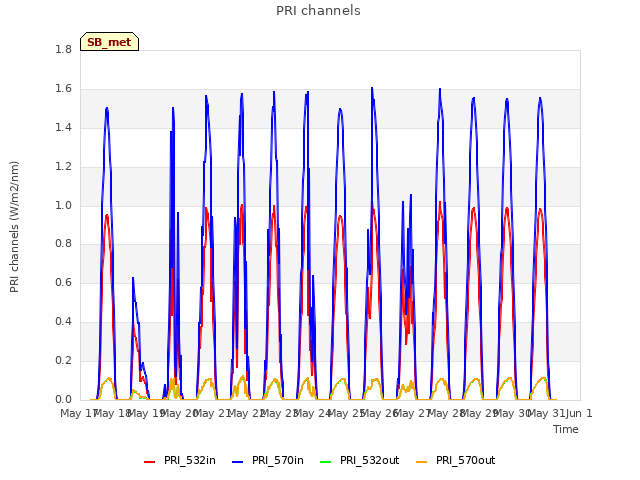Click the chart title PRI channels

318,11
